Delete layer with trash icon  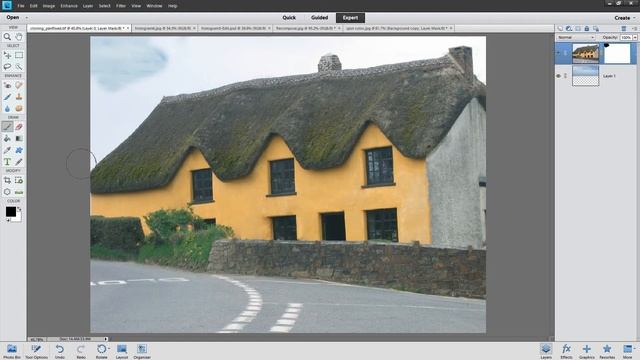(x=624, y=29)
